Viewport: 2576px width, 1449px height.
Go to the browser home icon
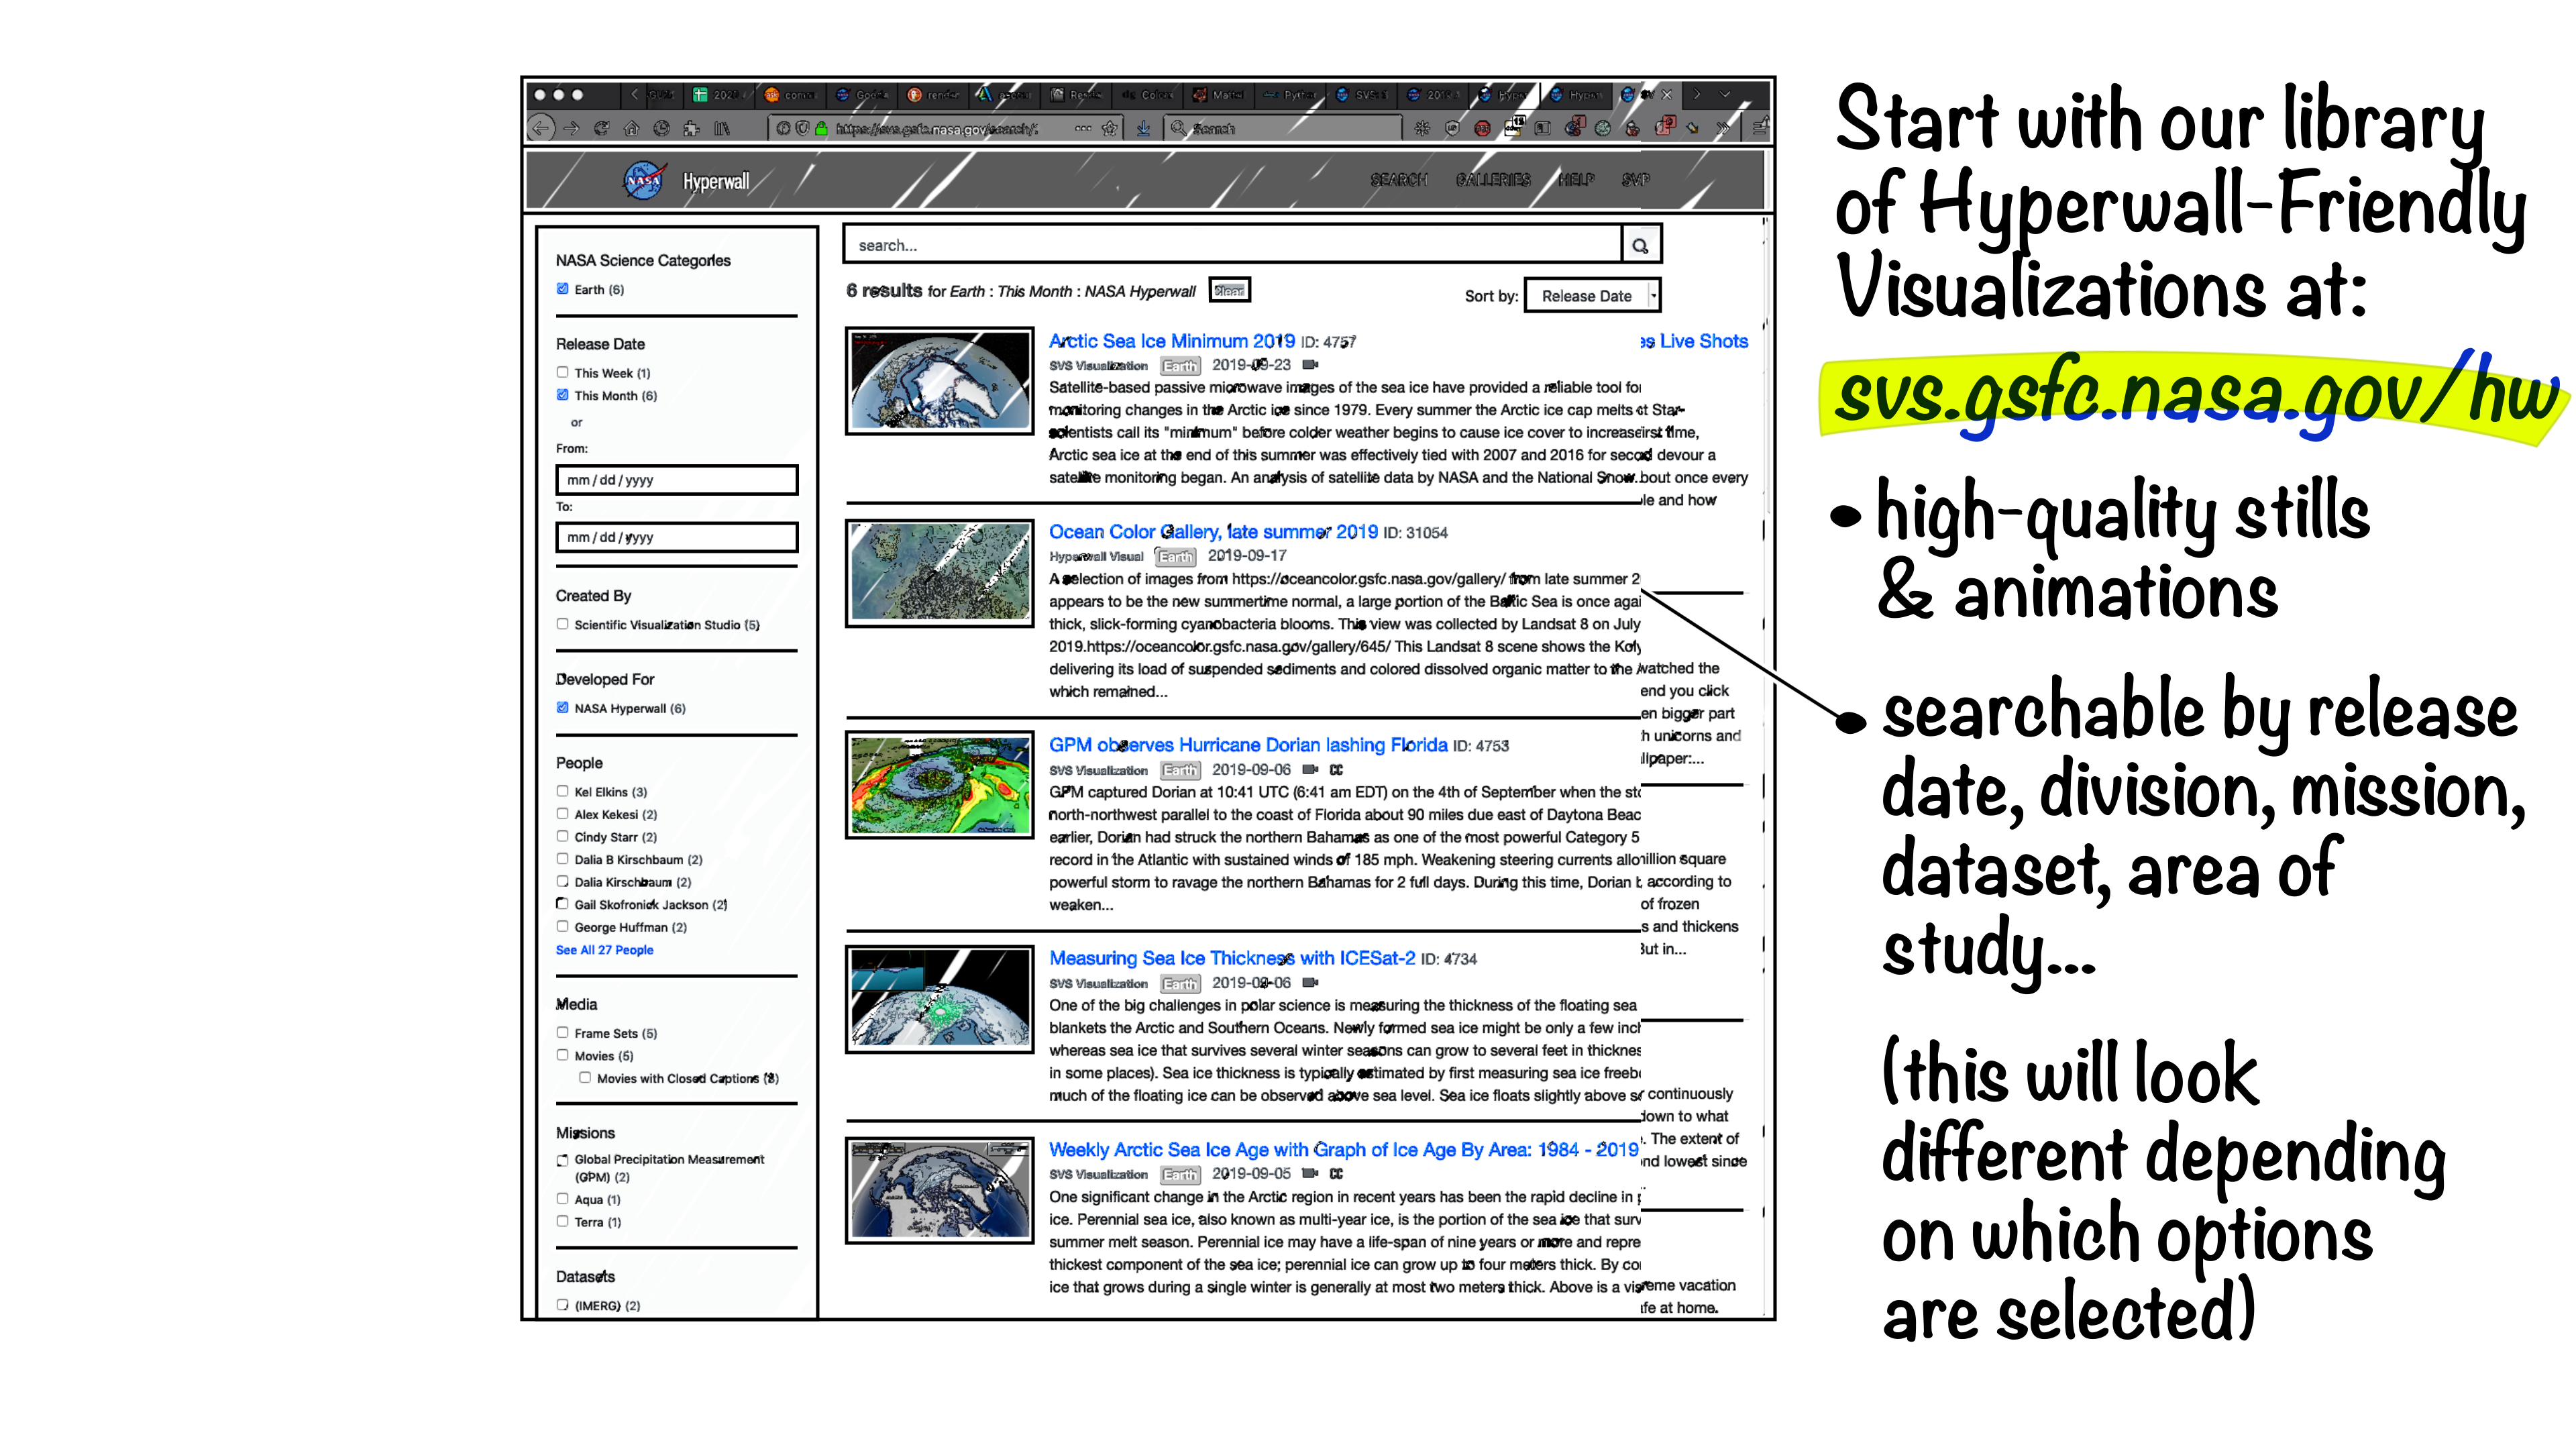pyautogui.click(x=631, y=128)
